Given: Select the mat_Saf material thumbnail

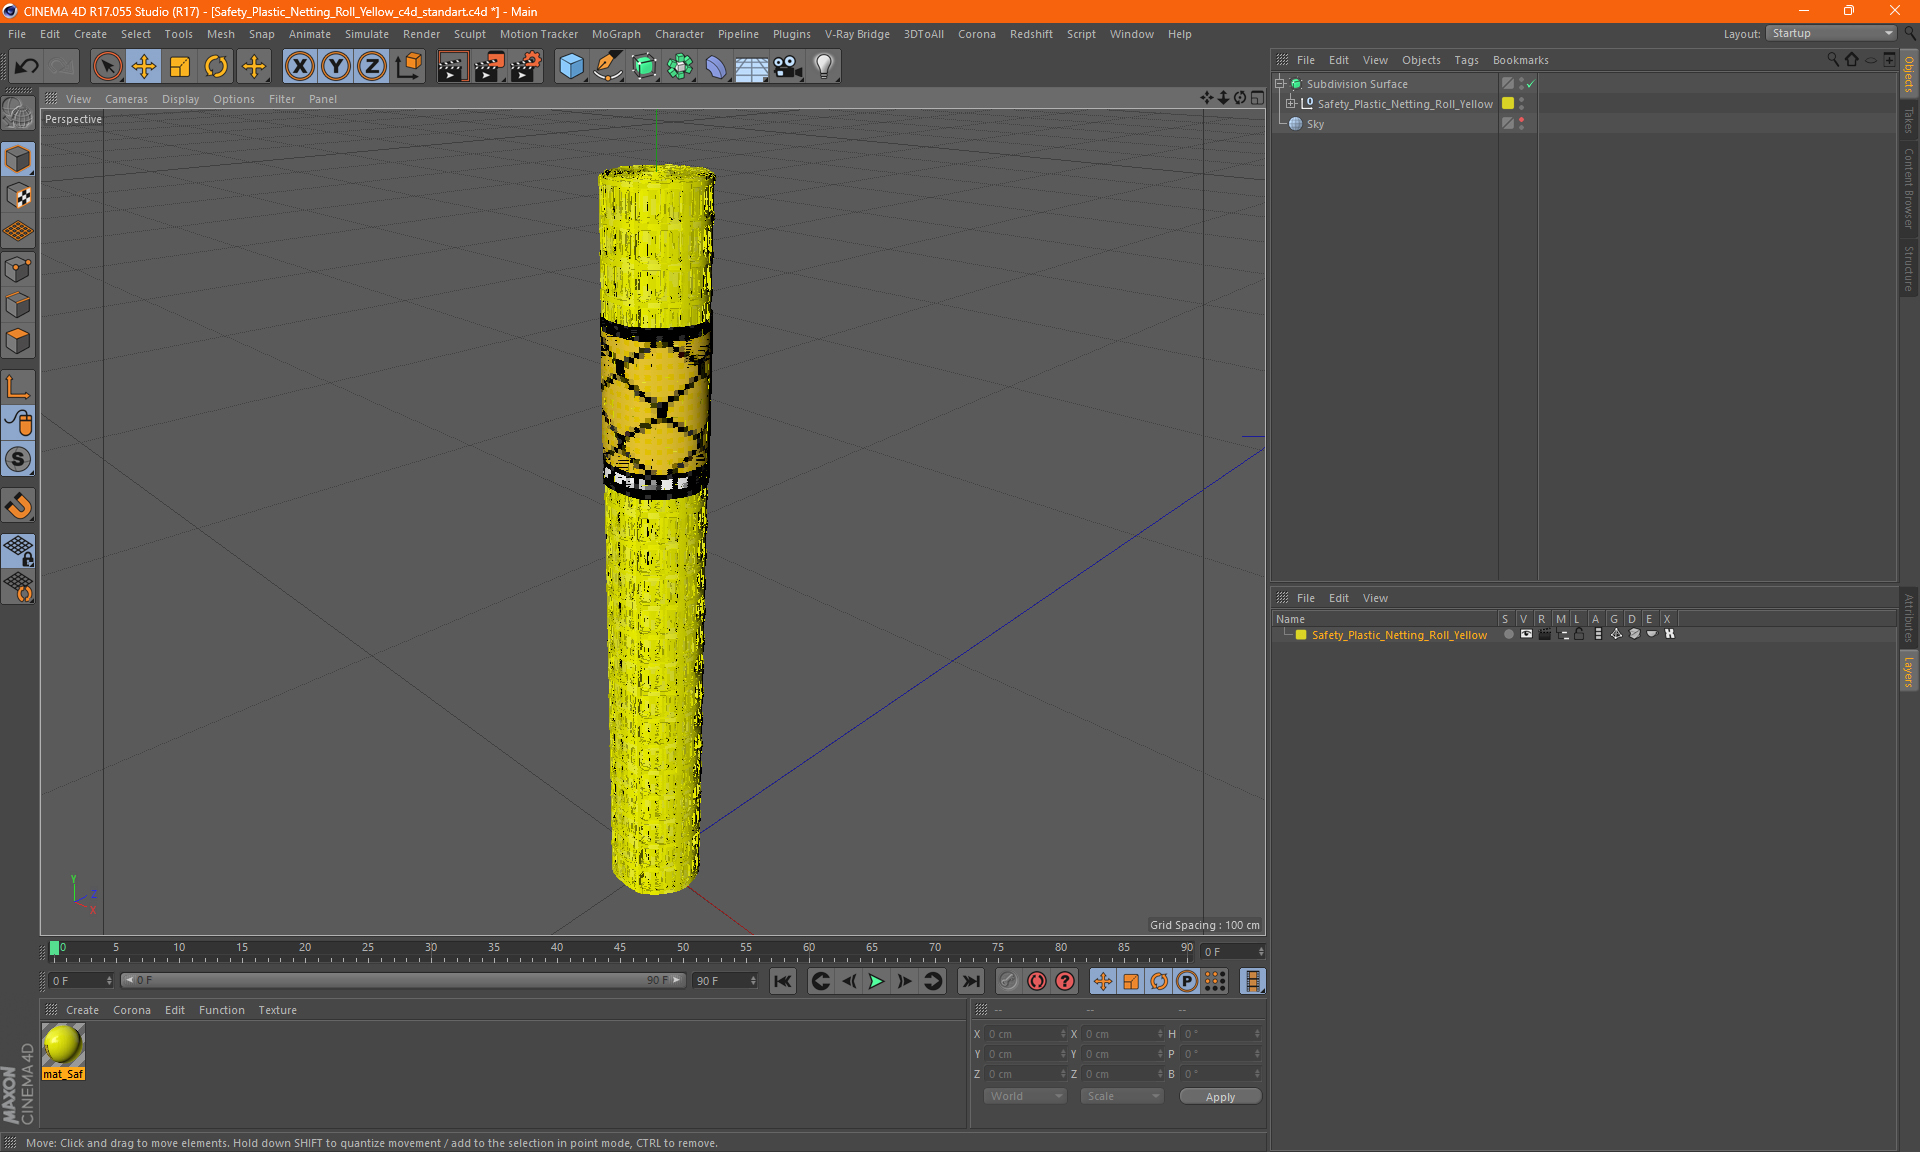Looking at the screenshot, I should (x=63, y=1045).
